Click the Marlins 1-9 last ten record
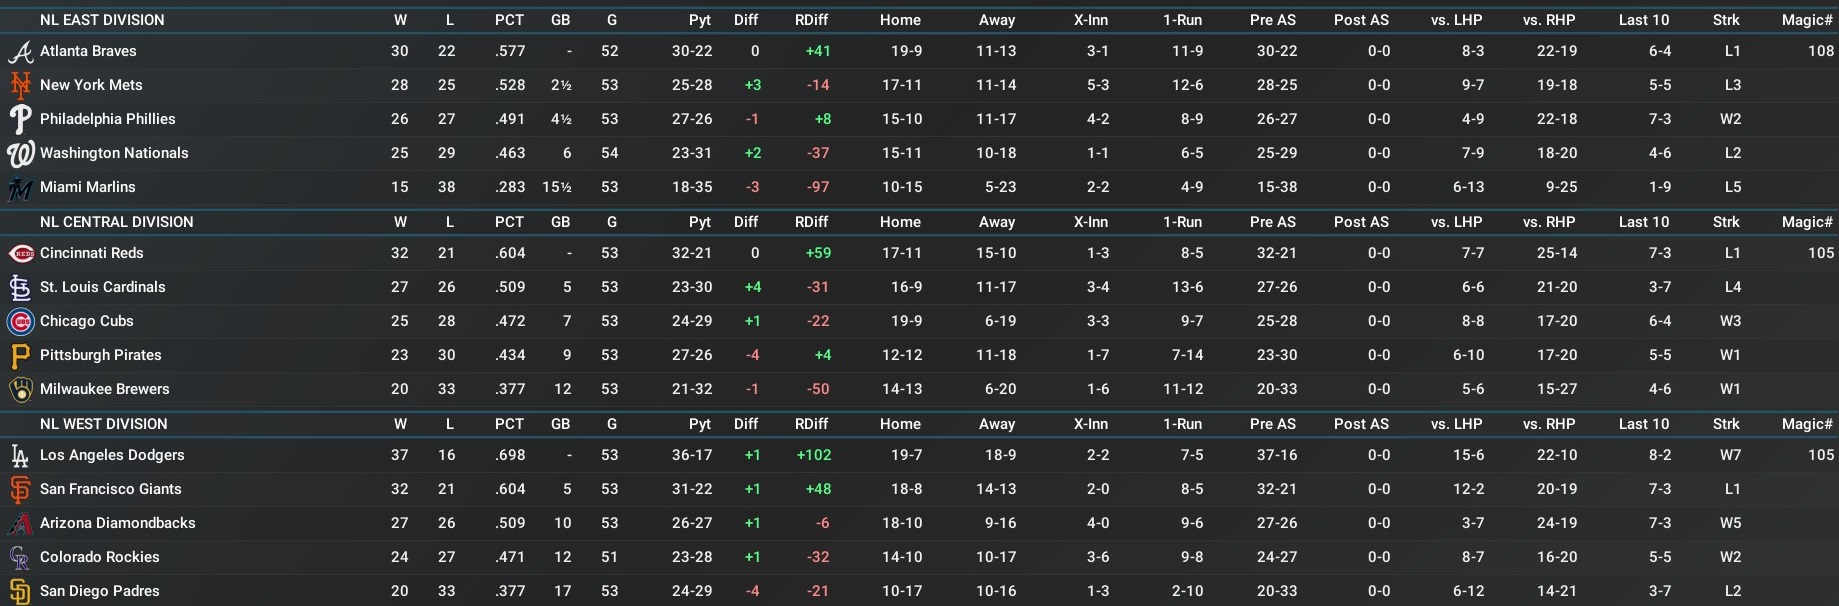 [1660, 187]
